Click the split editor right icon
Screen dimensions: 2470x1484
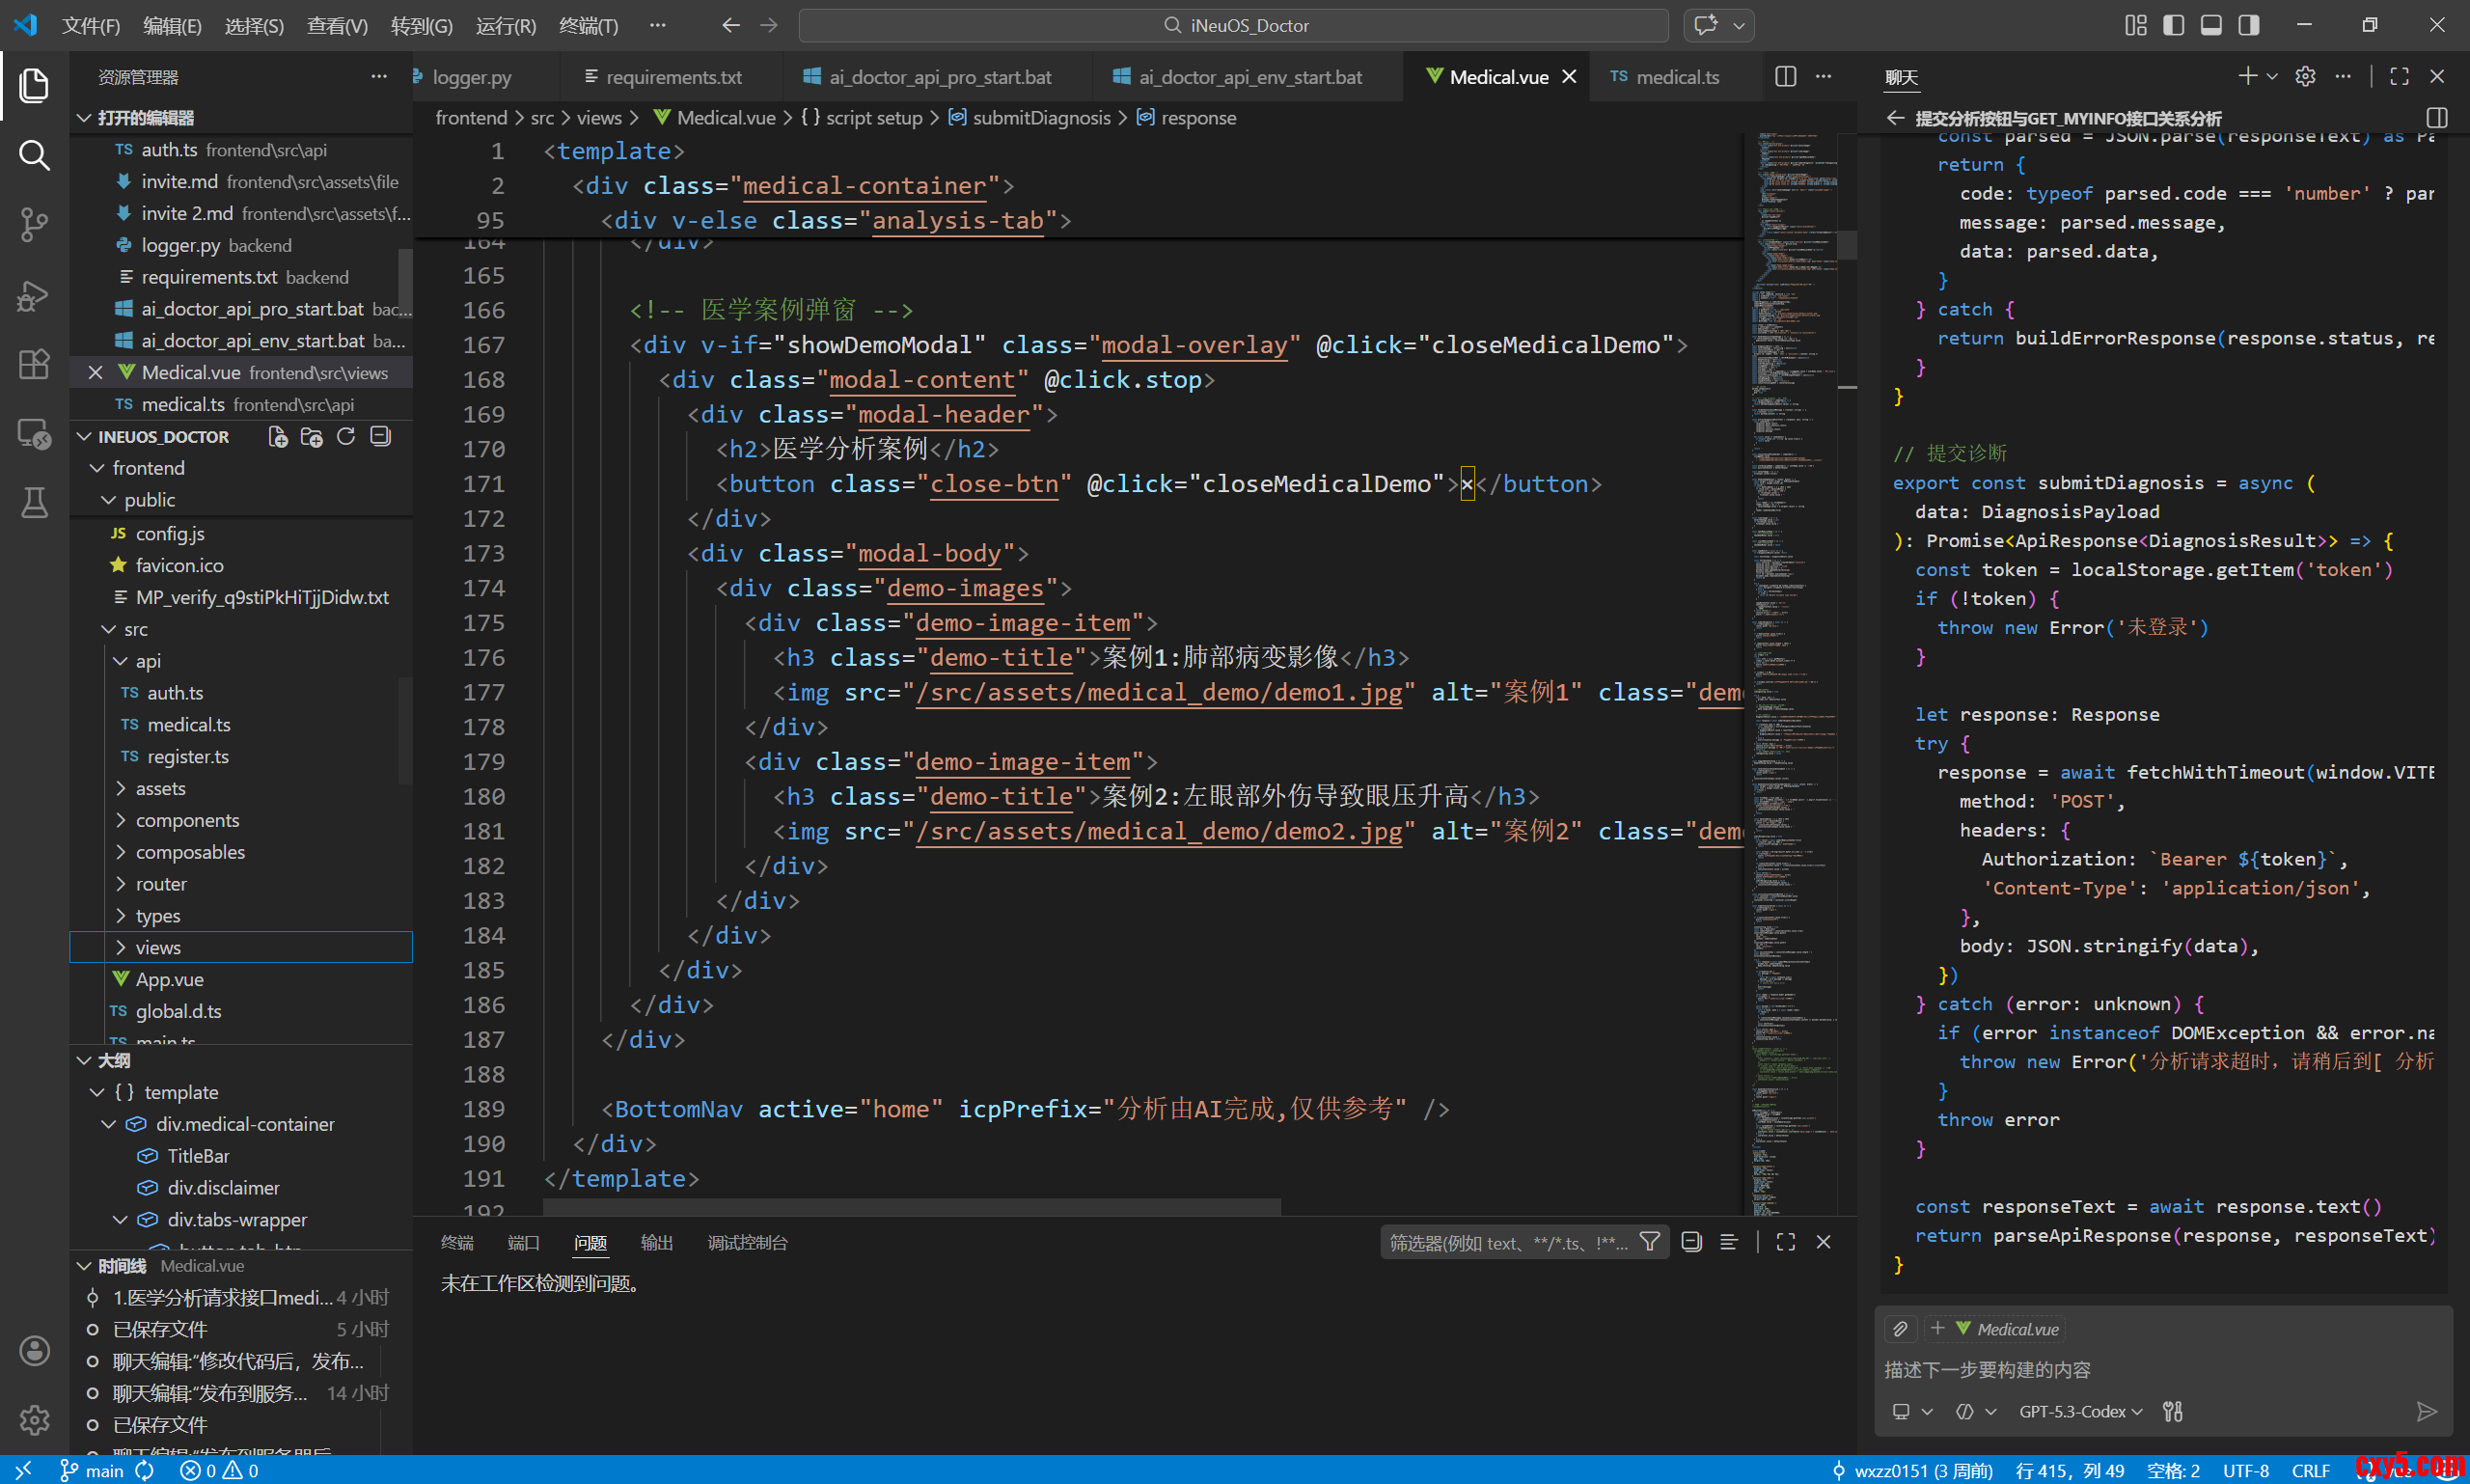click(x=1785, y=77)
